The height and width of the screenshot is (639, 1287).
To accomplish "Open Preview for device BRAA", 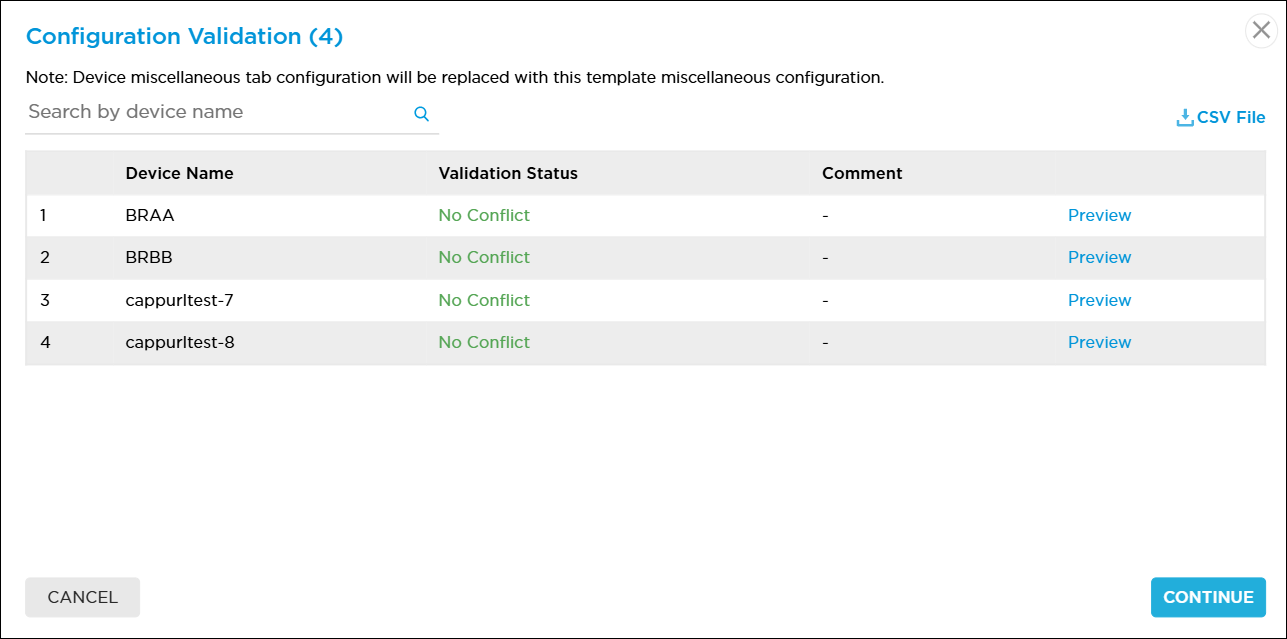I will 1099,215.
